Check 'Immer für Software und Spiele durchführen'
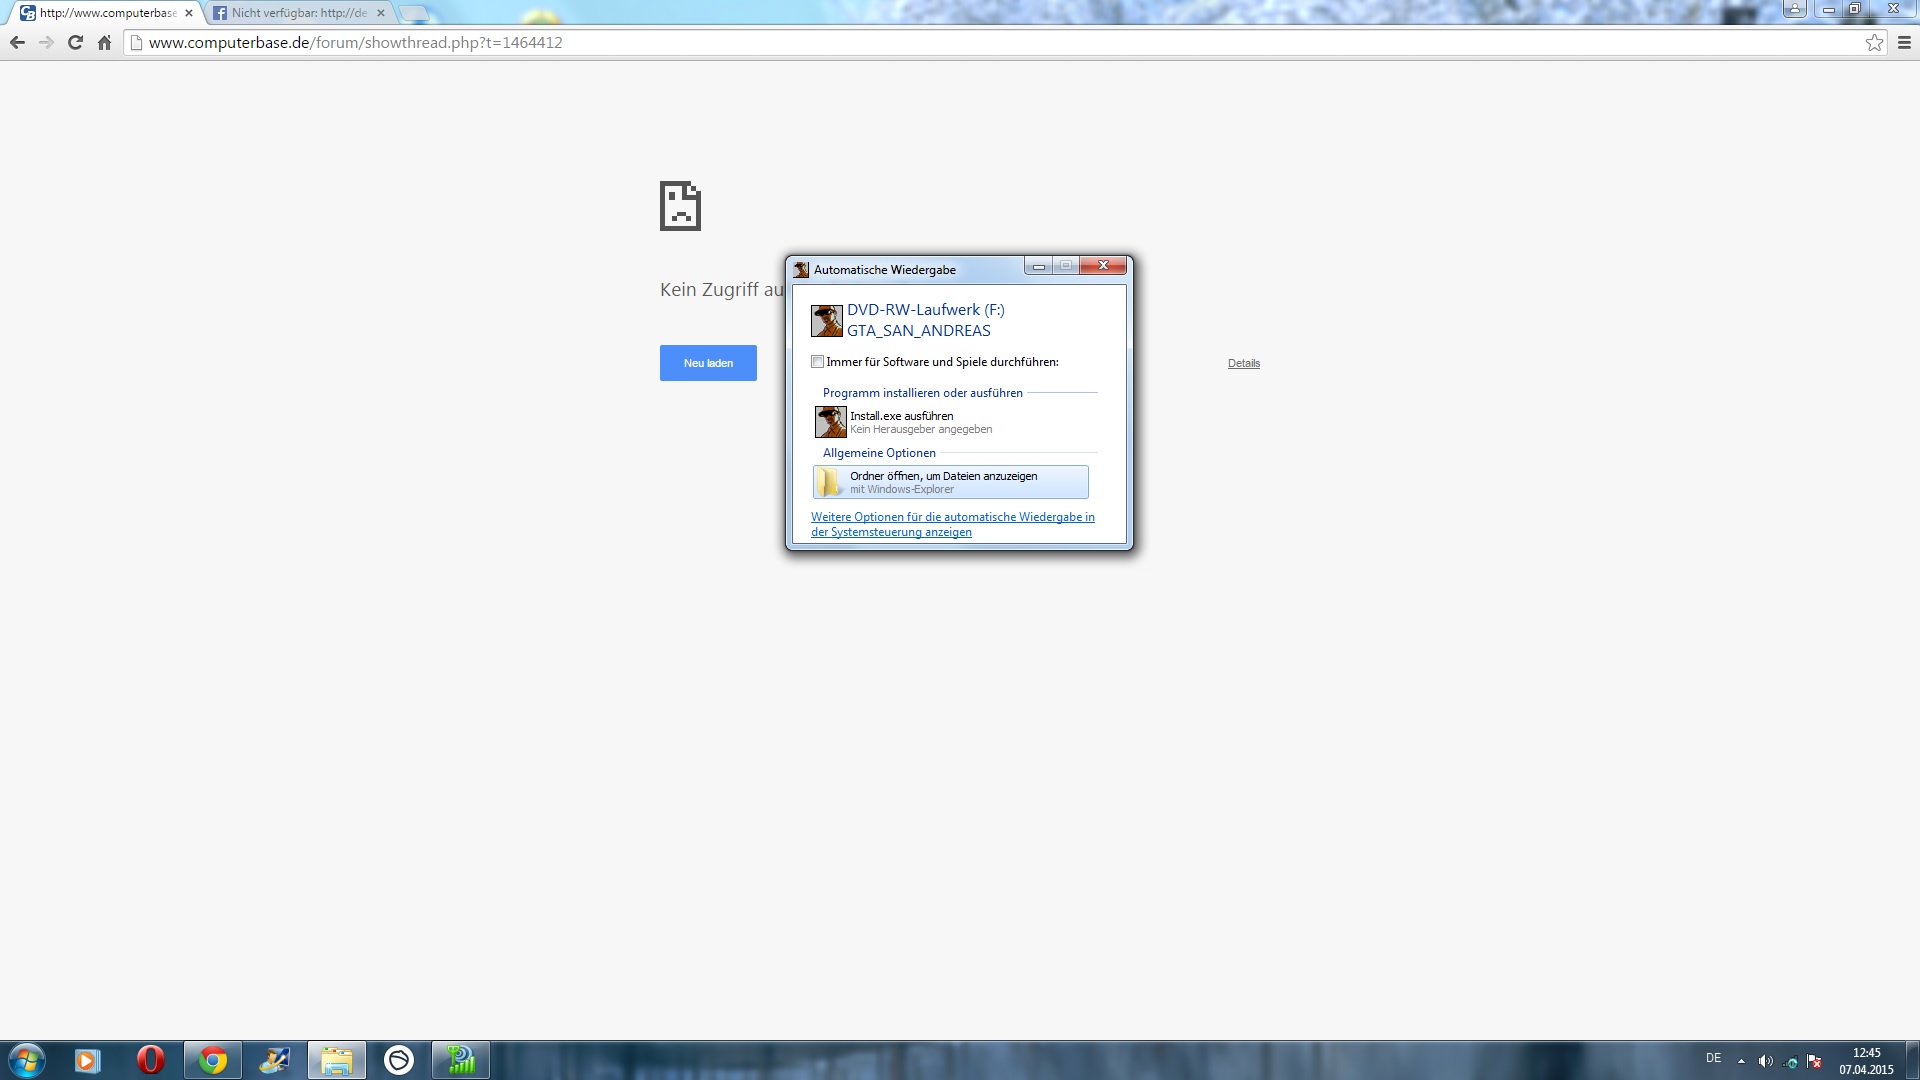1920x1080 pixels. click(x=818, y=362)
